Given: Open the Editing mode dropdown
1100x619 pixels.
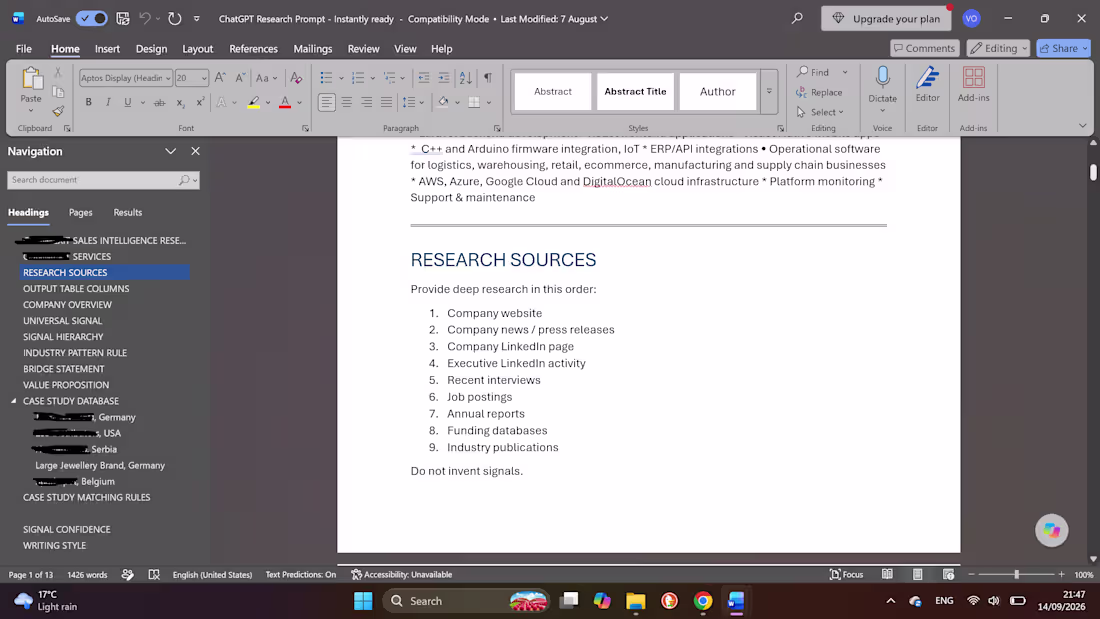Looking at the screenshot, I should (x=998, y=48).
